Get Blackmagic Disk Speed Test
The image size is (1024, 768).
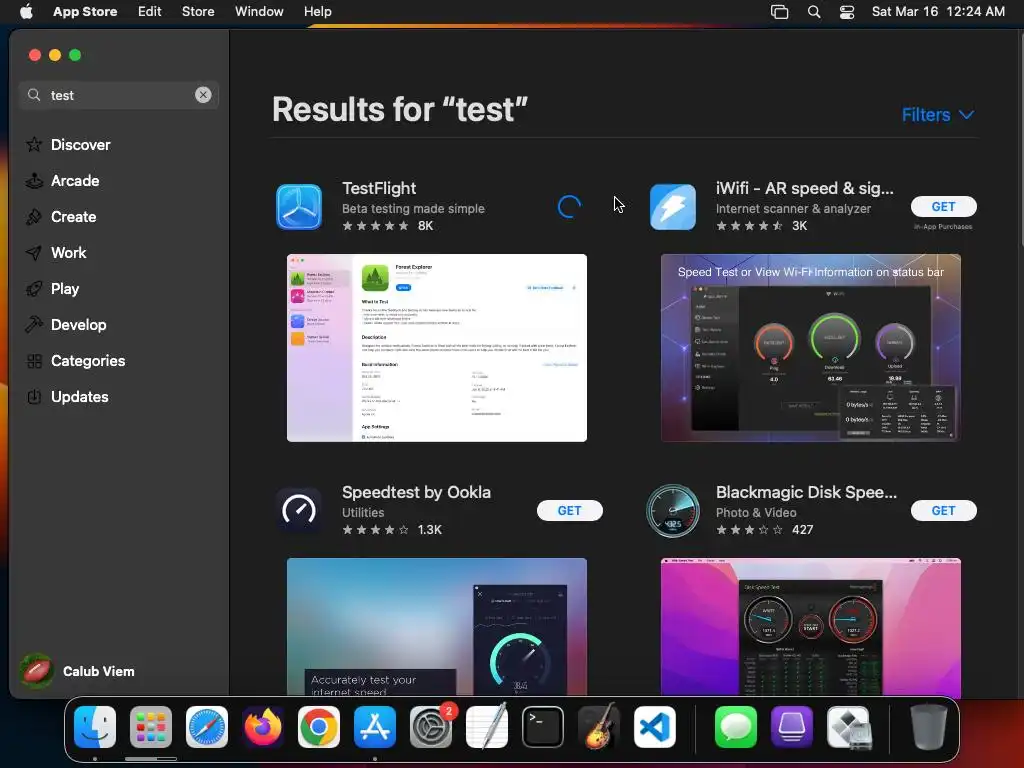point(944,511)
